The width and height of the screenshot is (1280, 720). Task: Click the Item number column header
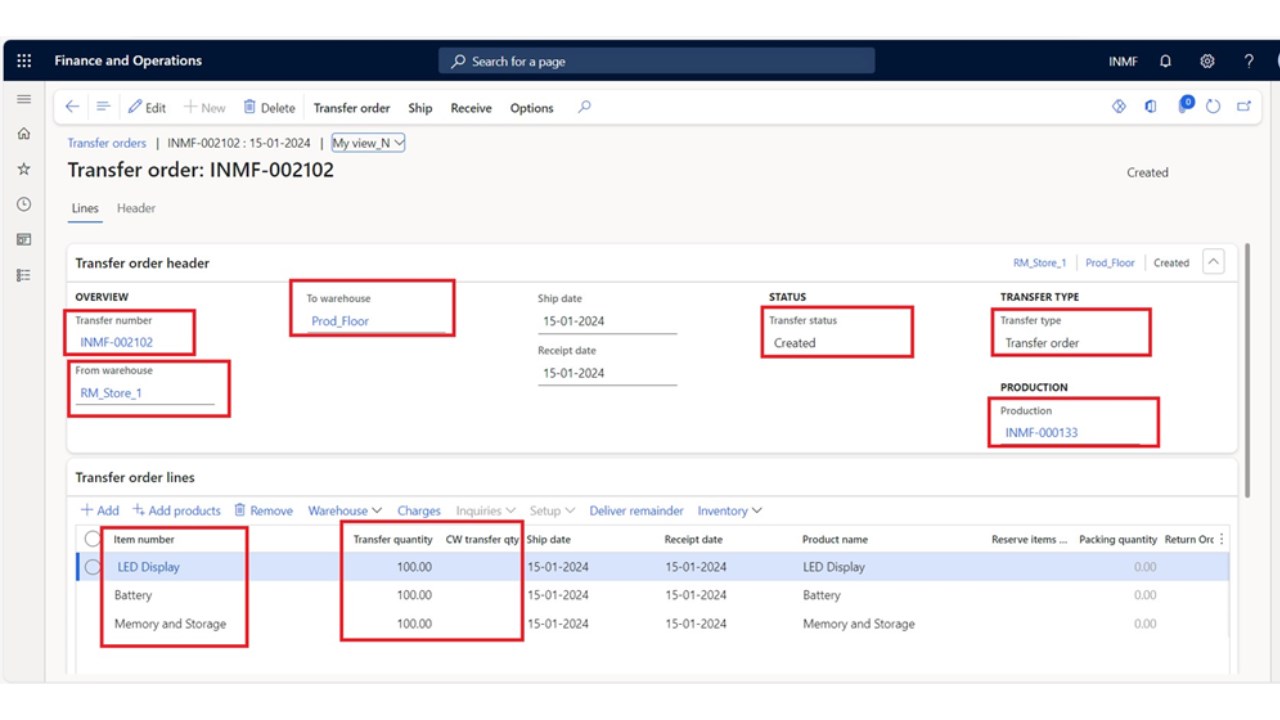pos(144,539)
